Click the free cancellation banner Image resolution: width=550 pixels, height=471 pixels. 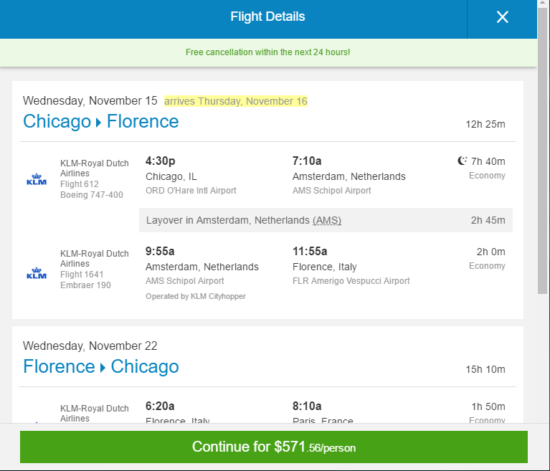(268, 53)
